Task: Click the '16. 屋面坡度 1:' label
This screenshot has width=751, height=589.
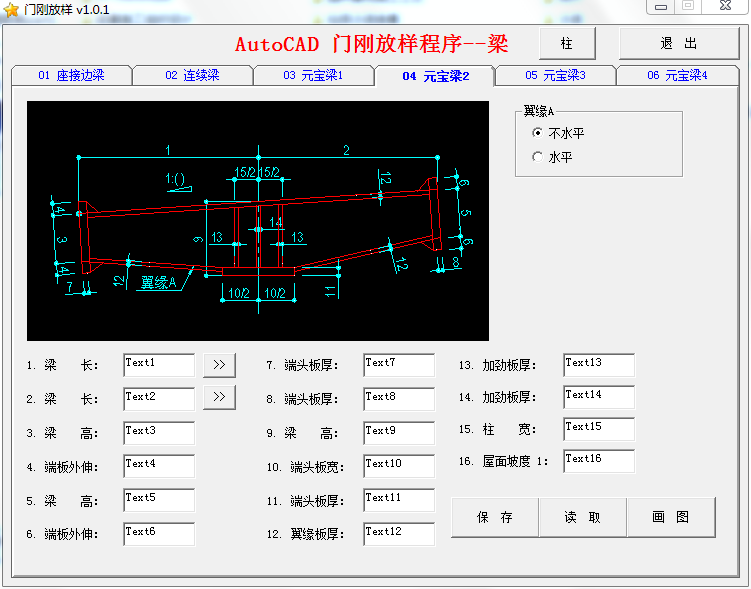Action: [x=503, y=461]
